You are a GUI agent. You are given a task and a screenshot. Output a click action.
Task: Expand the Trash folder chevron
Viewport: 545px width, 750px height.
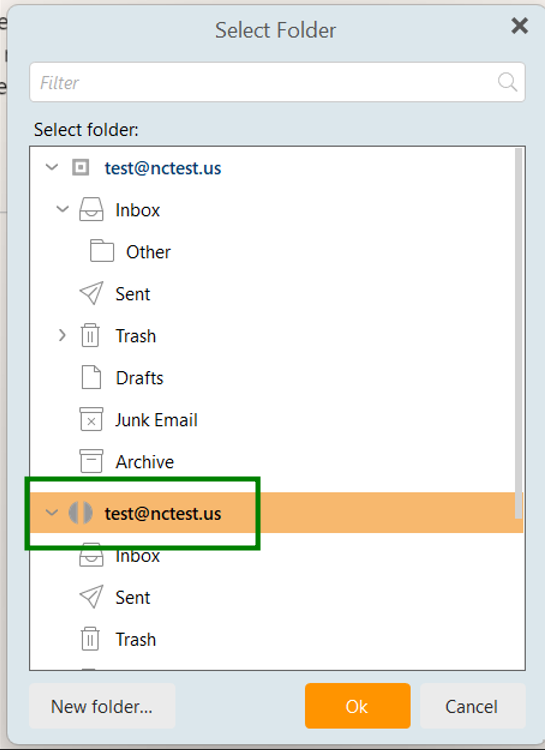click(62, 335)
